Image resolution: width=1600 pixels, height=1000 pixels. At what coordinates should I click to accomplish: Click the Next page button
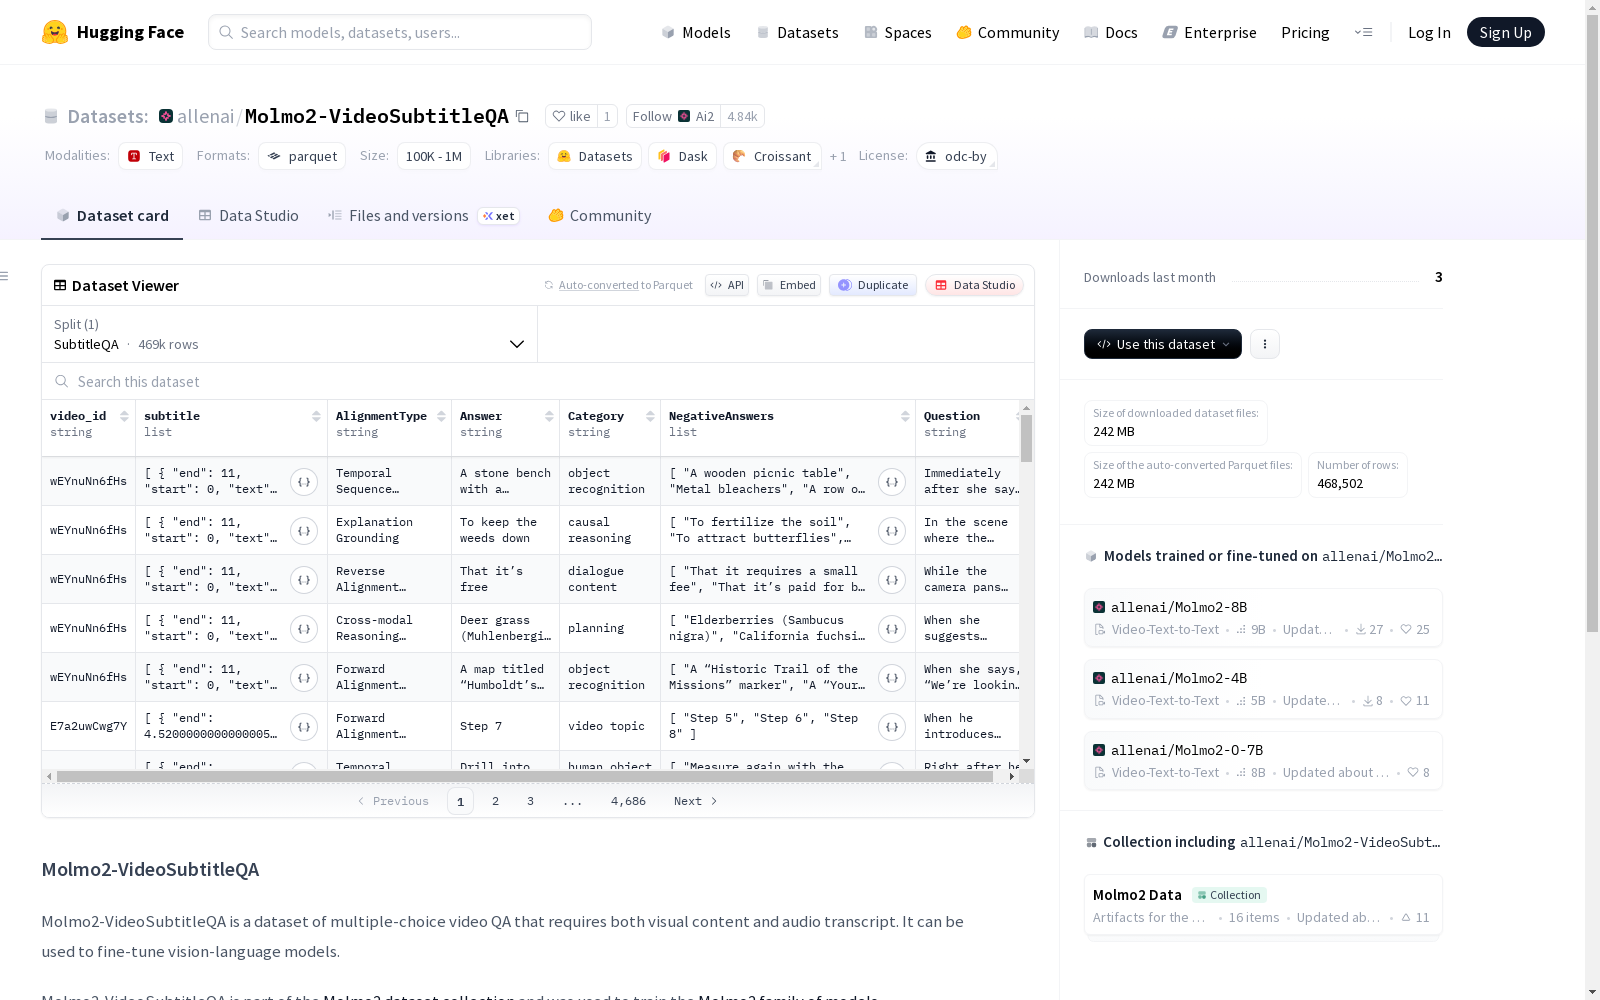tap(695, 801)
